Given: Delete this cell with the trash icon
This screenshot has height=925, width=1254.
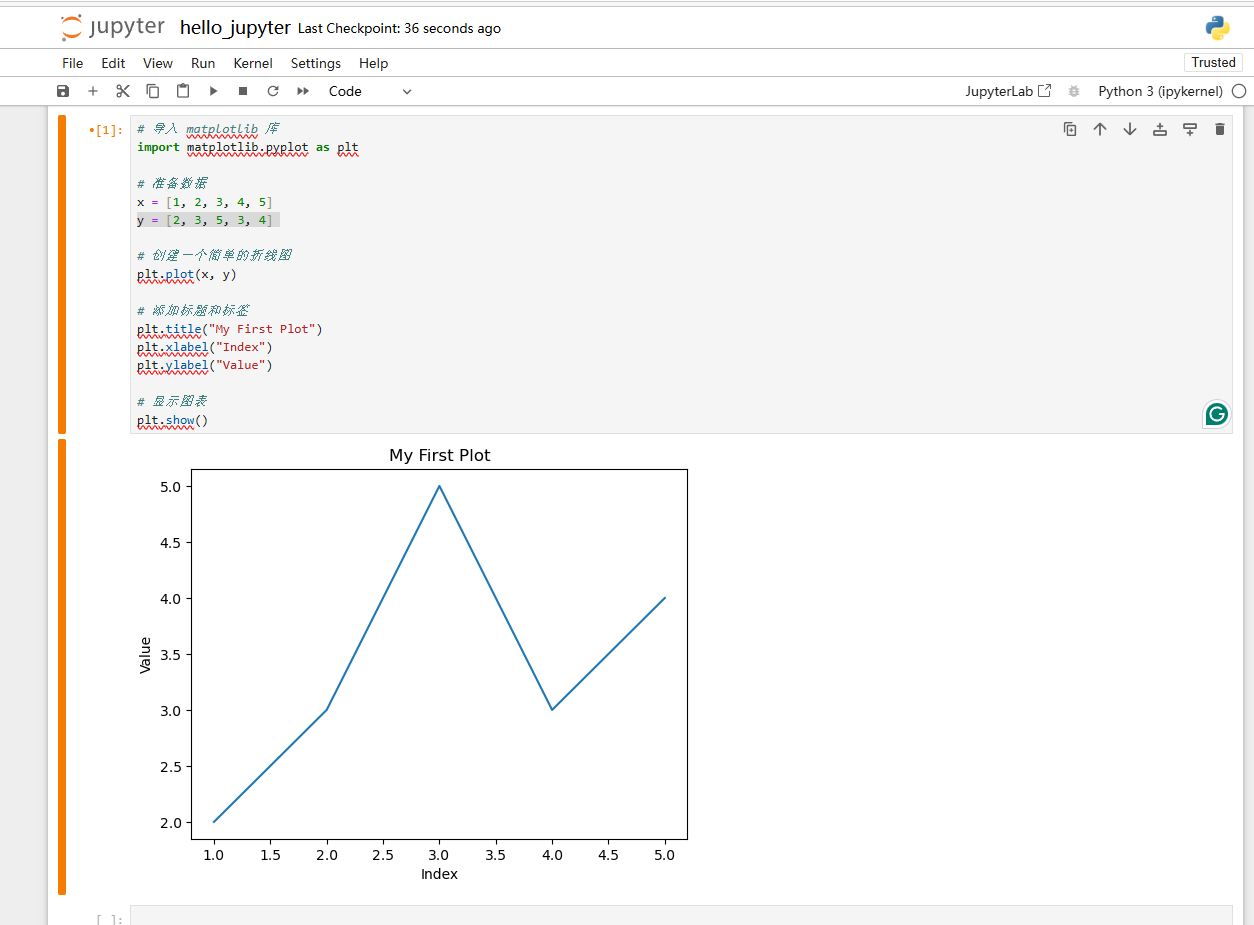Looking at the screenshot, I should click(1220, 129).
